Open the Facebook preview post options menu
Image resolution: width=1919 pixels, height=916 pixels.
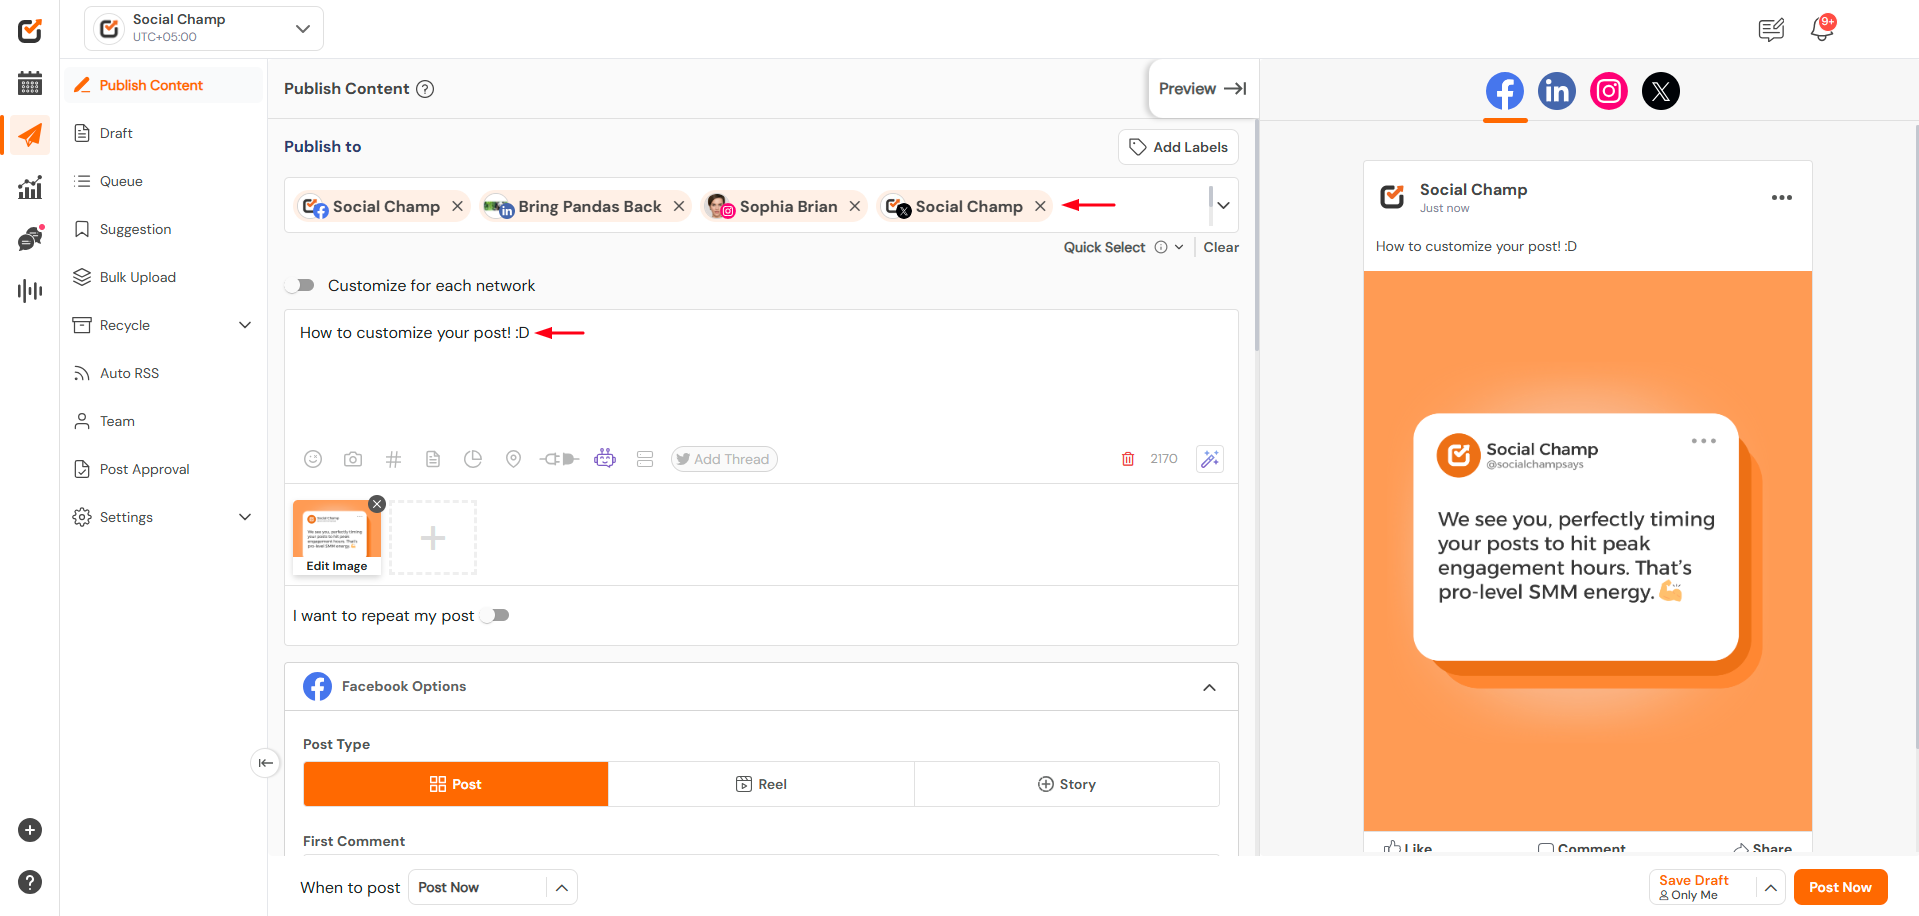coord(1782,197)
